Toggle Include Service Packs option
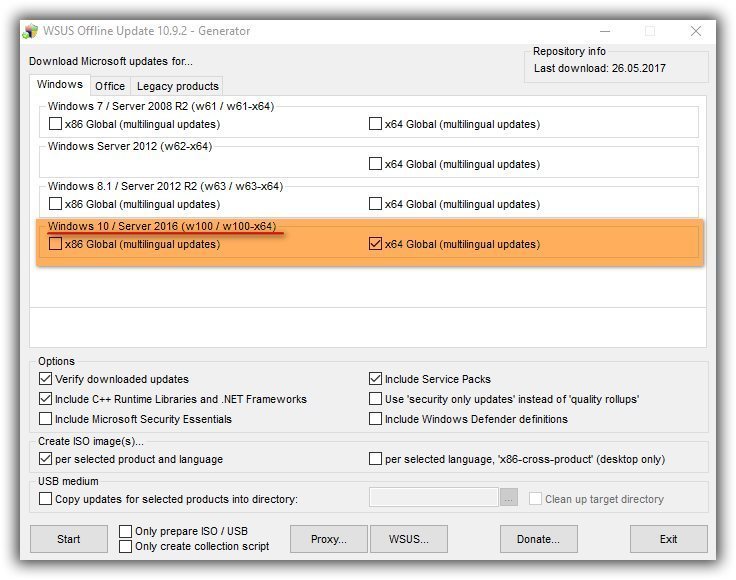 (375, 379)
